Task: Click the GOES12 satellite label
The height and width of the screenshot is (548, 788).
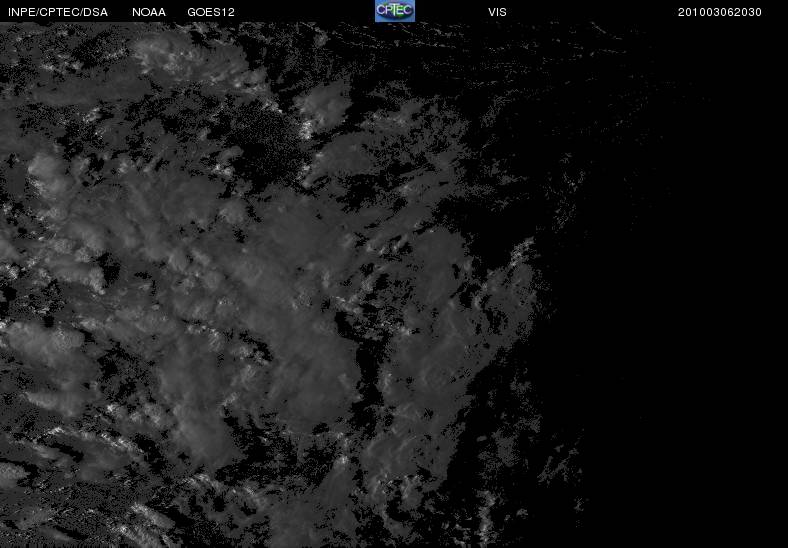Action: (211, 12)
